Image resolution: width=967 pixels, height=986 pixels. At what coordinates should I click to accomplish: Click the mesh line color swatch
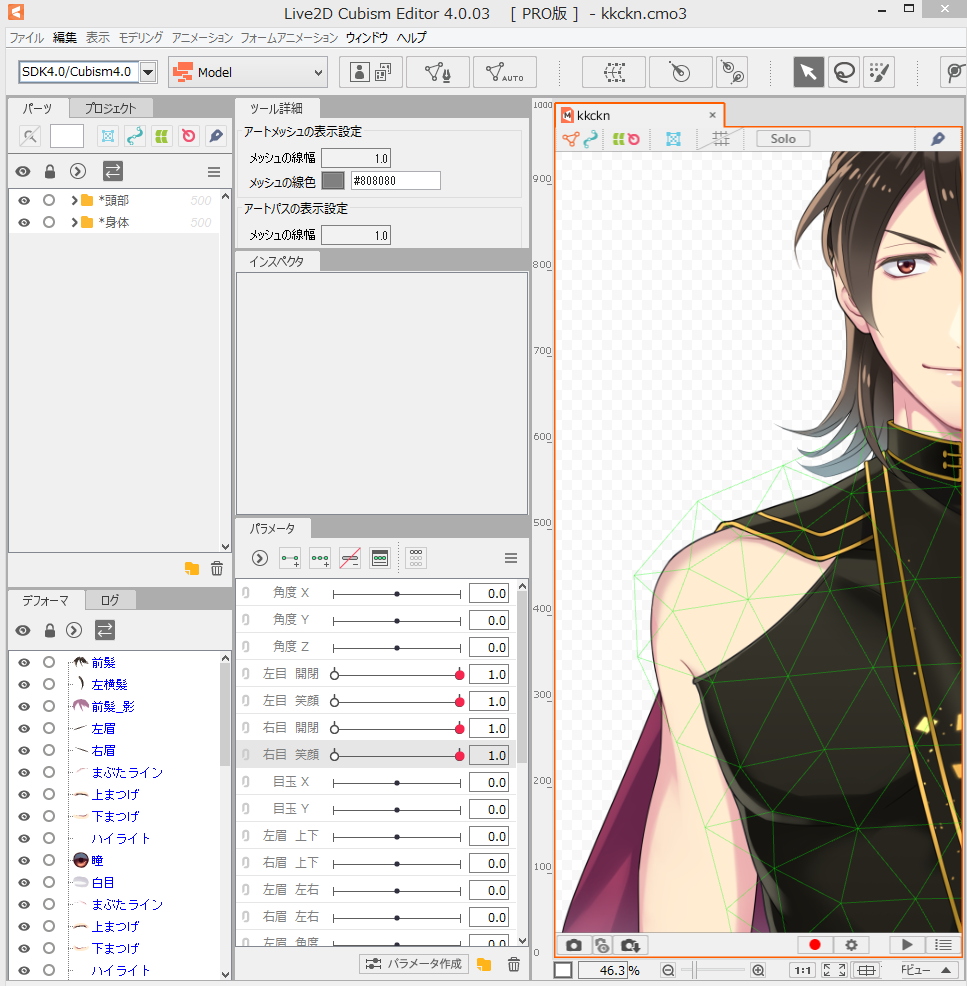tap(333, 181)
